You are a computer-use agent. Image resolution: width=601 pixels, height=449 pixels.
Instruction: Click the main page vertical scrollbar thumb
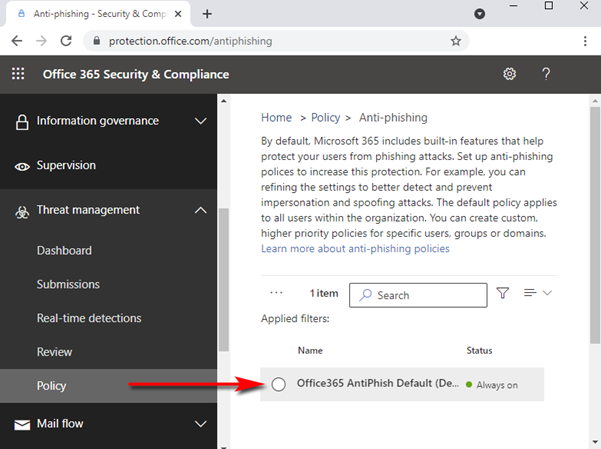(595, 225)
